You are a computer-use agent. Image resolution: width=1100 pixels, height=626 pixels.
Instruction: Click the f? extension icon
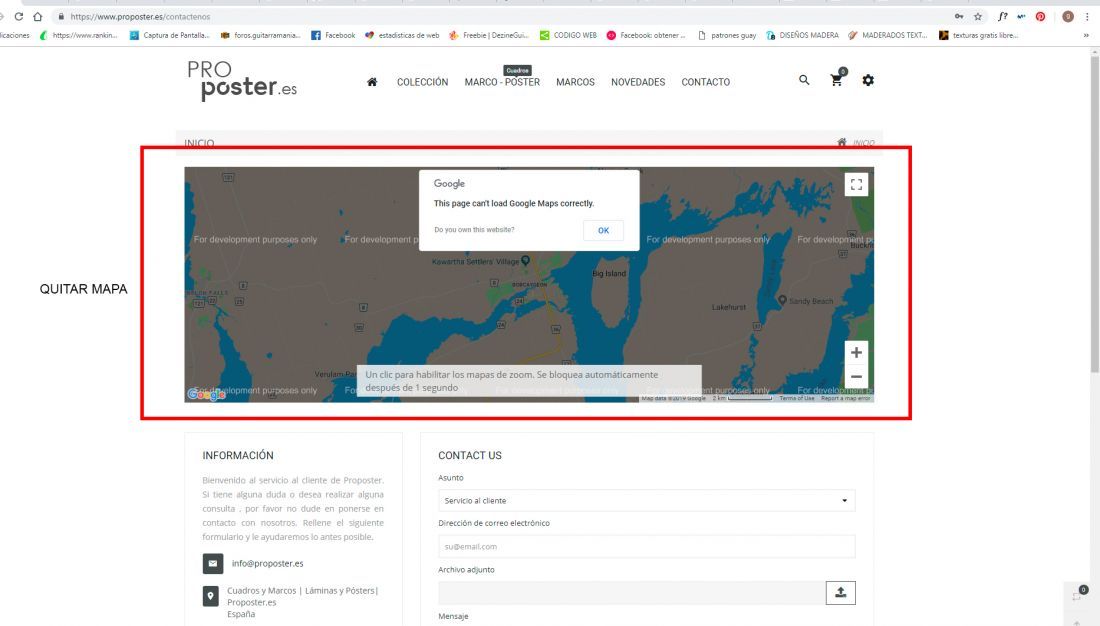pyautogui.click(x=1002, y=16)
